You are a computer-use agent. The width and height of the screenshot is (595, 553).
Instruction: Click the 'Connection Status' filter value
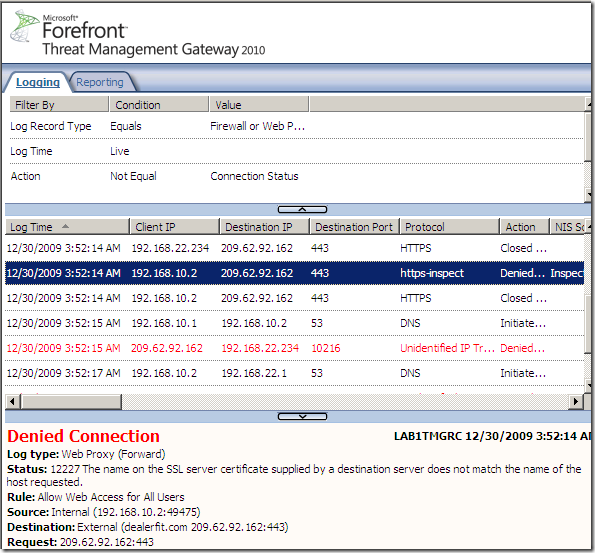pos(254,176)
